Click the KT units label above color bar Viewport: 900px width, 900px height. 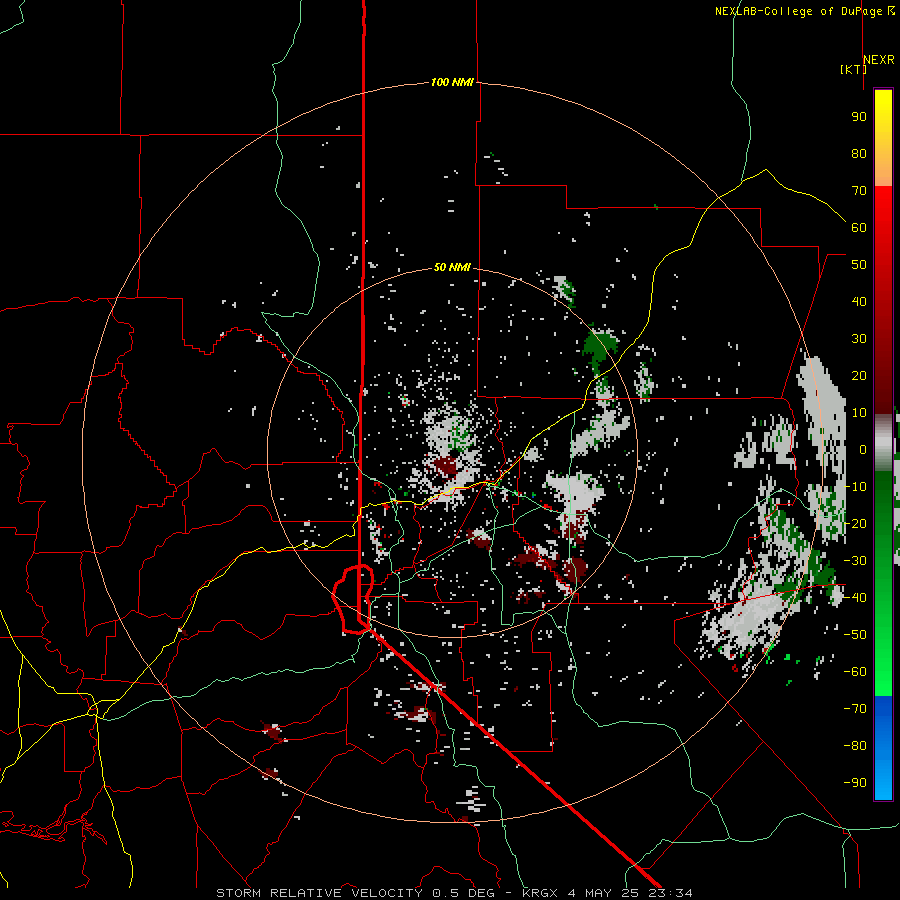[x=853, y=69]
